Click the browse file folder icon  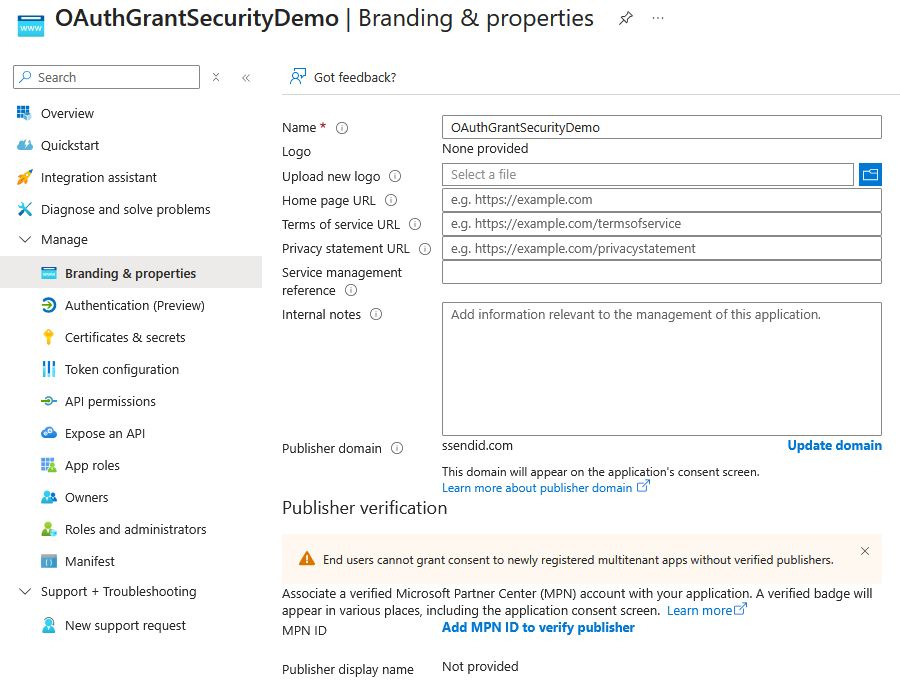870,175
